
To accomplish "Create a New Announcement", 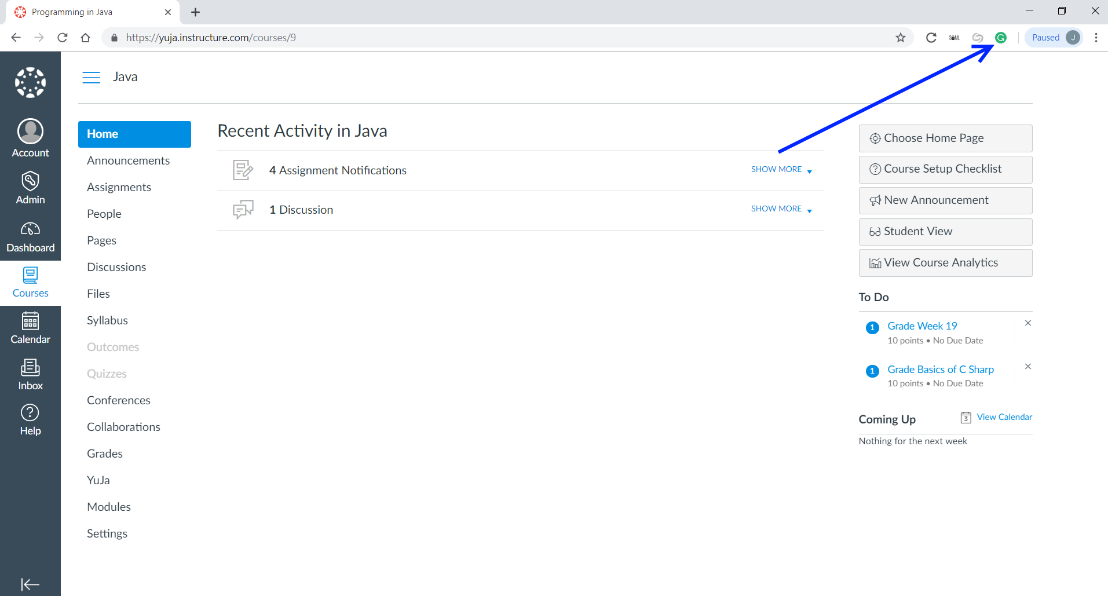I will pos(945,201).
